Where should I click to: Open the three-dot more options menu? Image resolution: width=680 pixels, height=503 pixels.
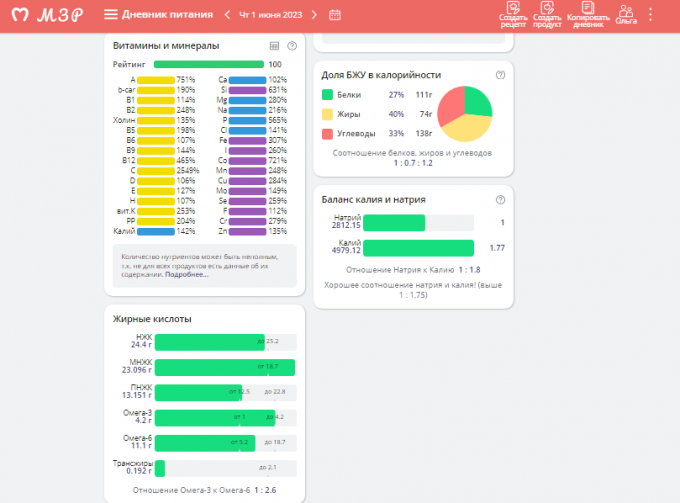651,15
